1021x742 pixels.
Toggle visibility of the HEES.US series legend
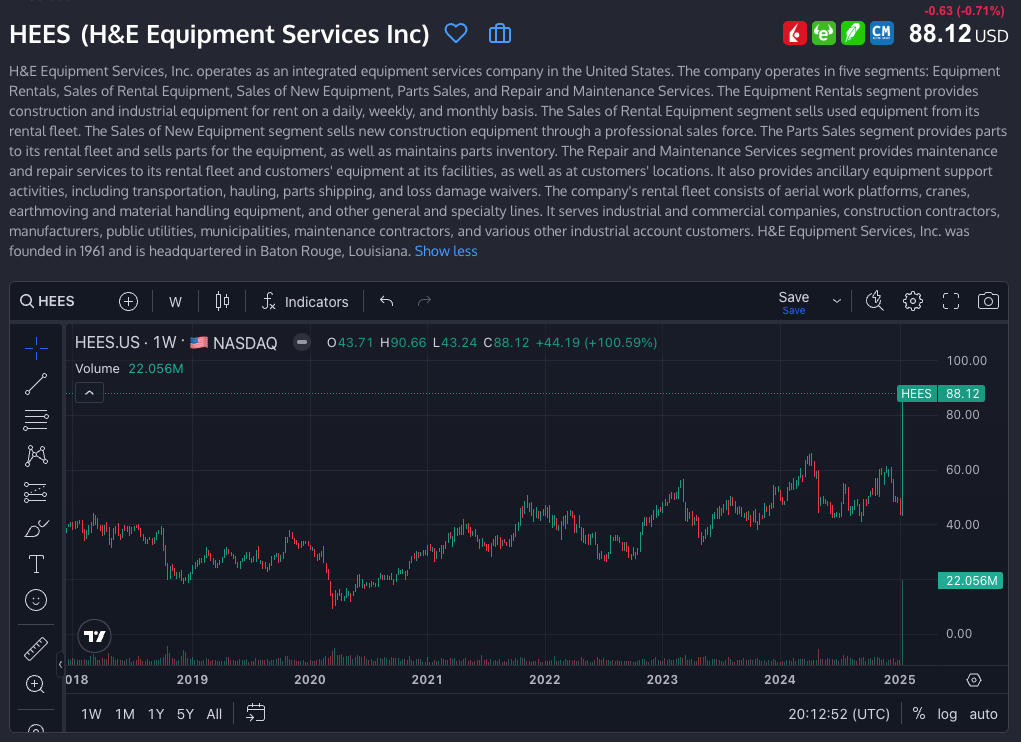pos(301,342)
